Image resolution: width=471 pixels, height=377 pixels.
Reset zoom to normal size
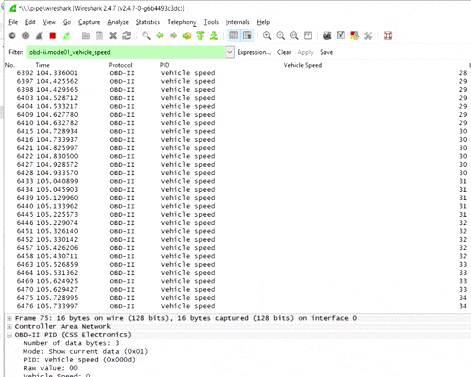click(x=294, y=35)
